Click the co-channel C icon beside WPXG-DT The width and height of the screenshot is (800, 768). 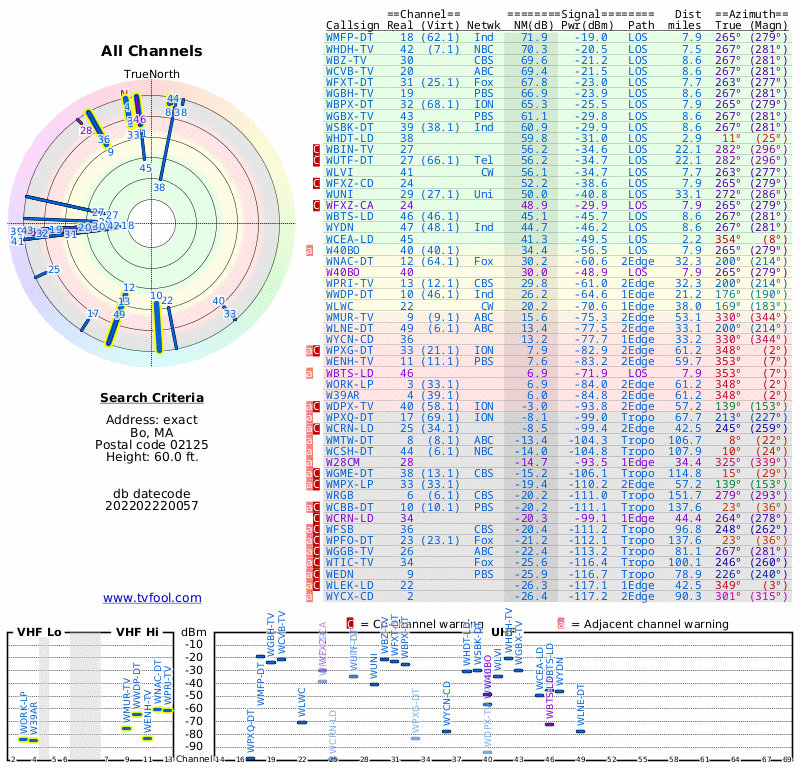[316, 351]
